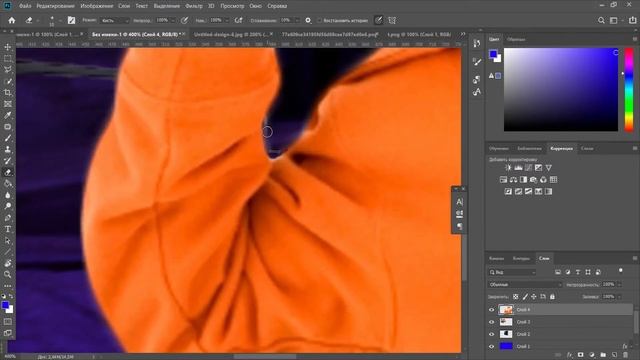Toggle lock transparent pixels
This screenshot has width=640, height=360.
click(516, 297)
